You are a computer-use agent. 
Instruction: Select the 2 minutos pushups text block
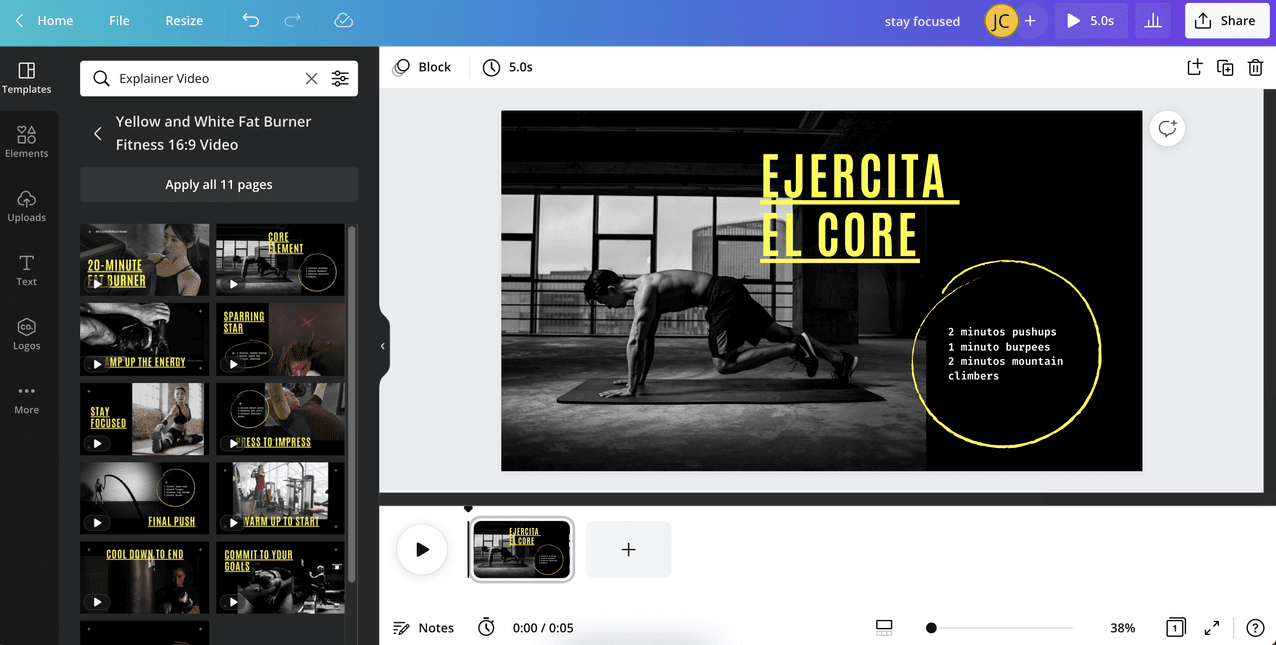(x=1005, y=354)
